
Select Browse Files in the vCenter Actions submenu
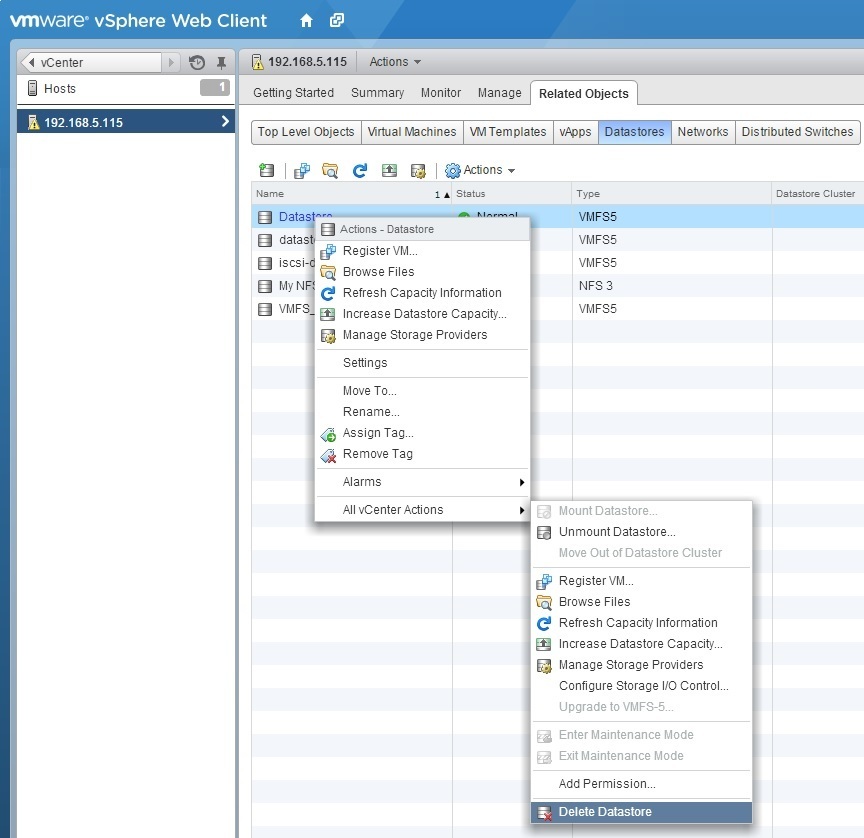[x=641, y=602]
